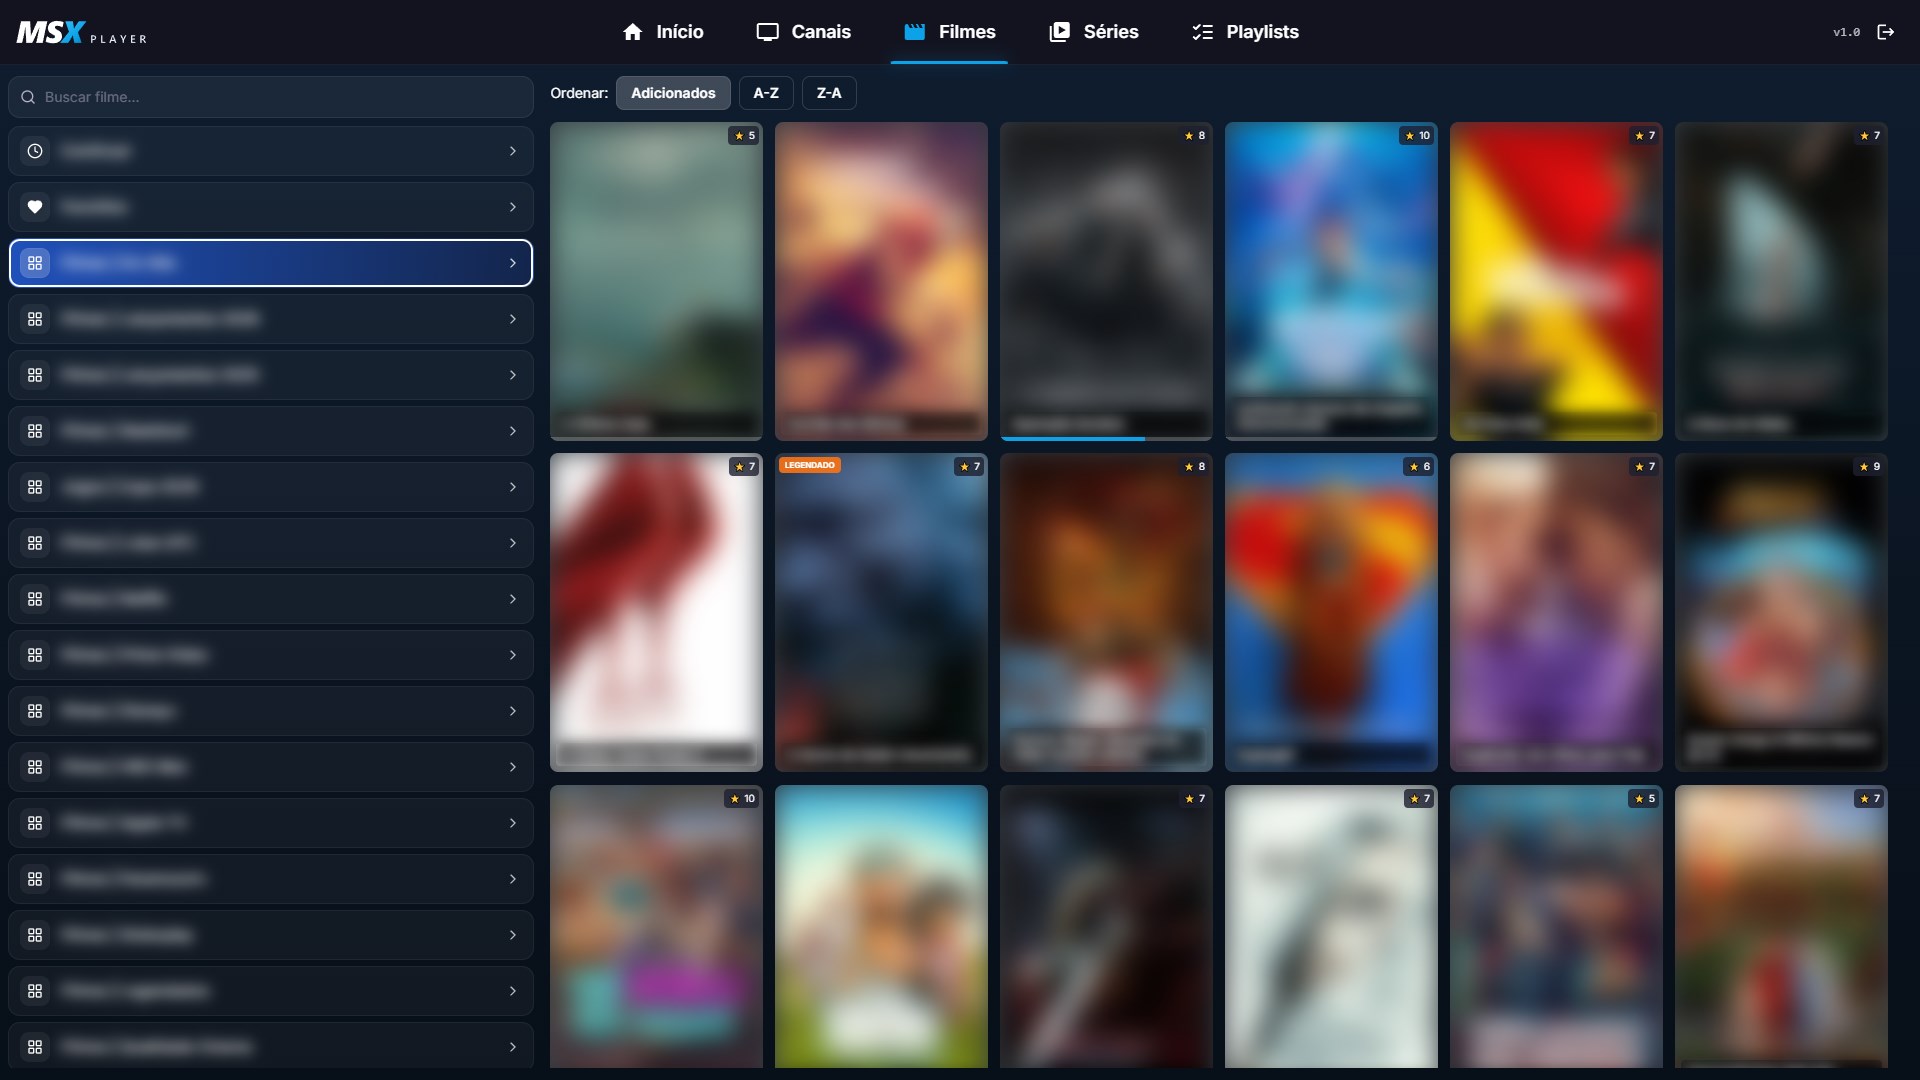Open the heart favorites row in the sidebar

click(x=271, y=207)
